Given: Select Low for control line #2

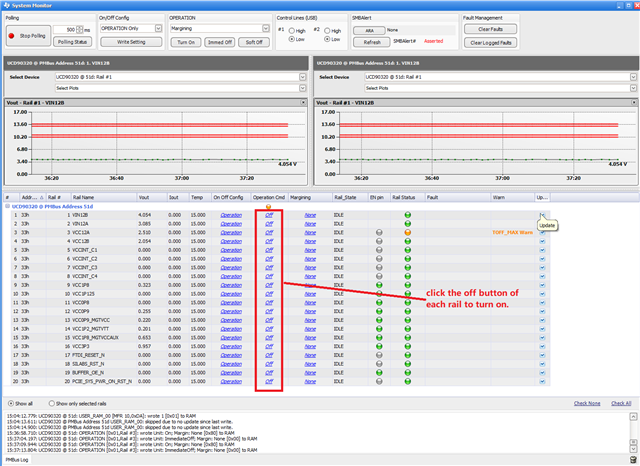Looking at the screenshot, I should [x=327, y=39].
